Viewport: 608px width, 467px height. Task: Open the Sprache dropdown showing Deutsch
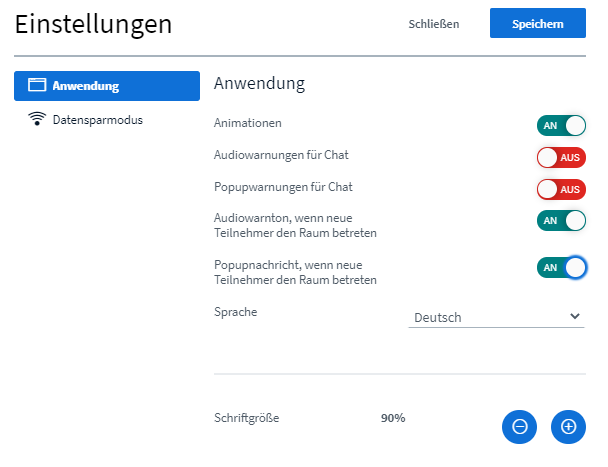[496, 317]
